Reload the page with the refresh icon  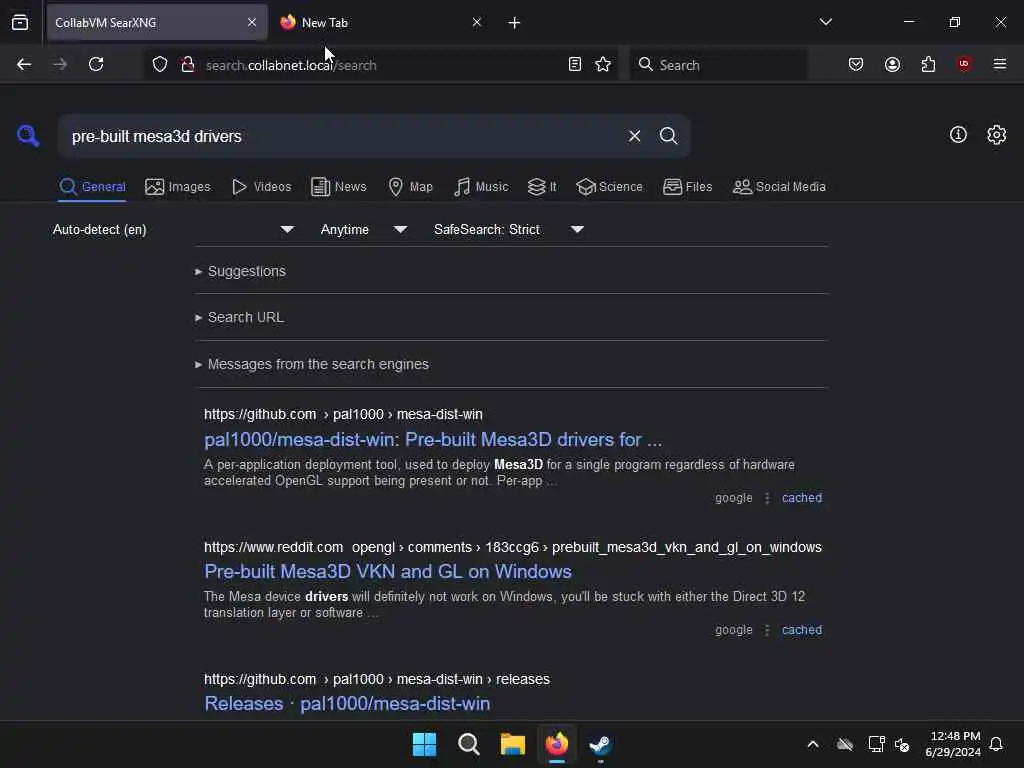96,65
